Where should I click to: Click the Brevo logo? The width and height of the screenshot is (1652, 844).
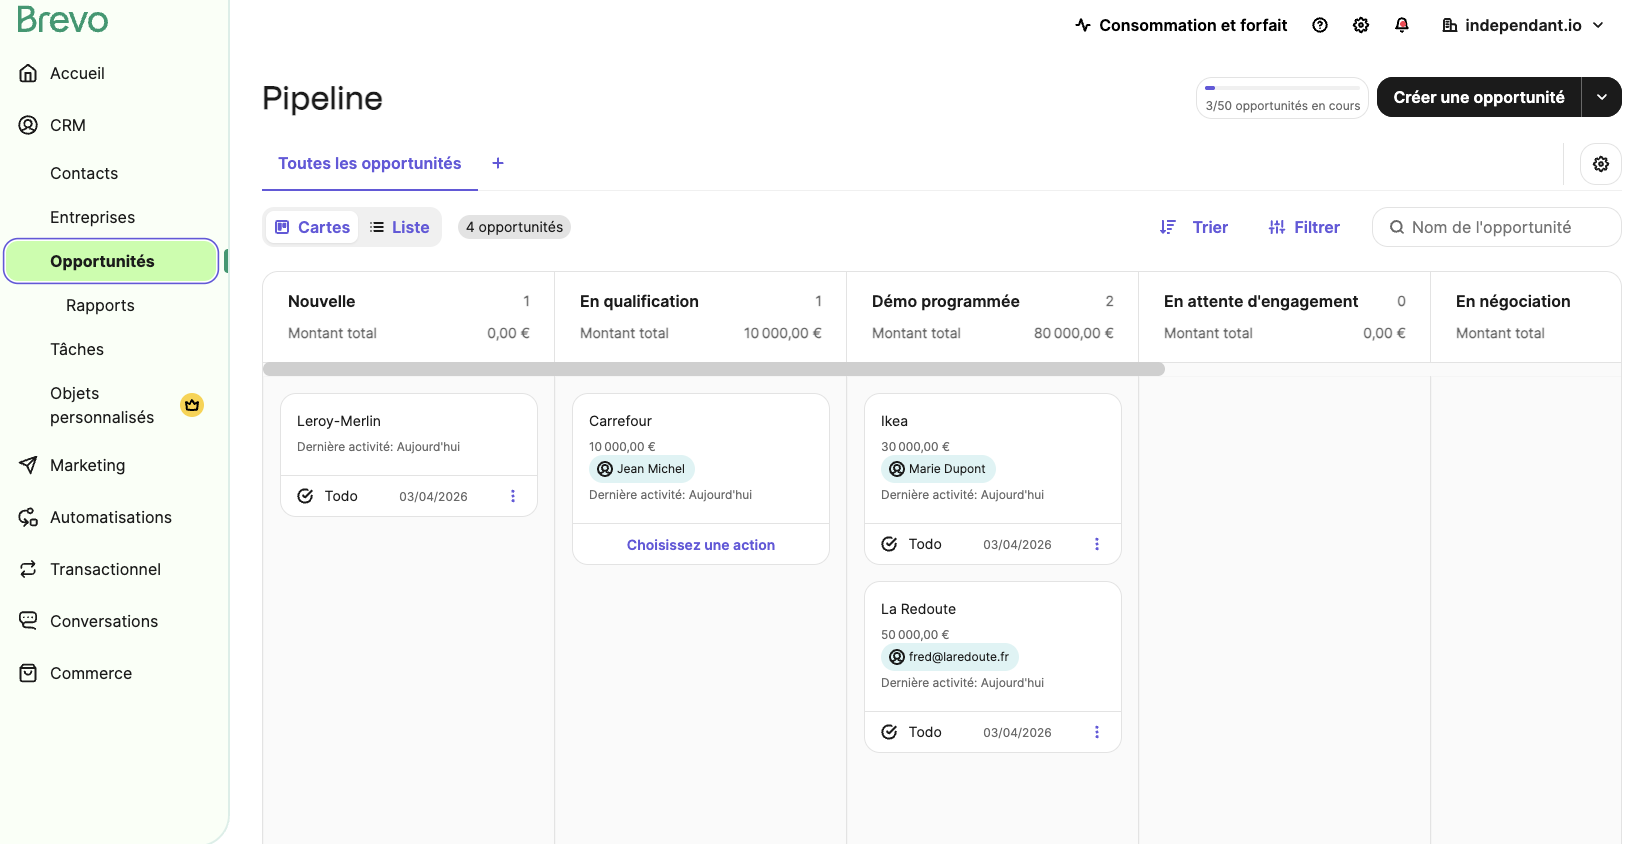(62, 19)
